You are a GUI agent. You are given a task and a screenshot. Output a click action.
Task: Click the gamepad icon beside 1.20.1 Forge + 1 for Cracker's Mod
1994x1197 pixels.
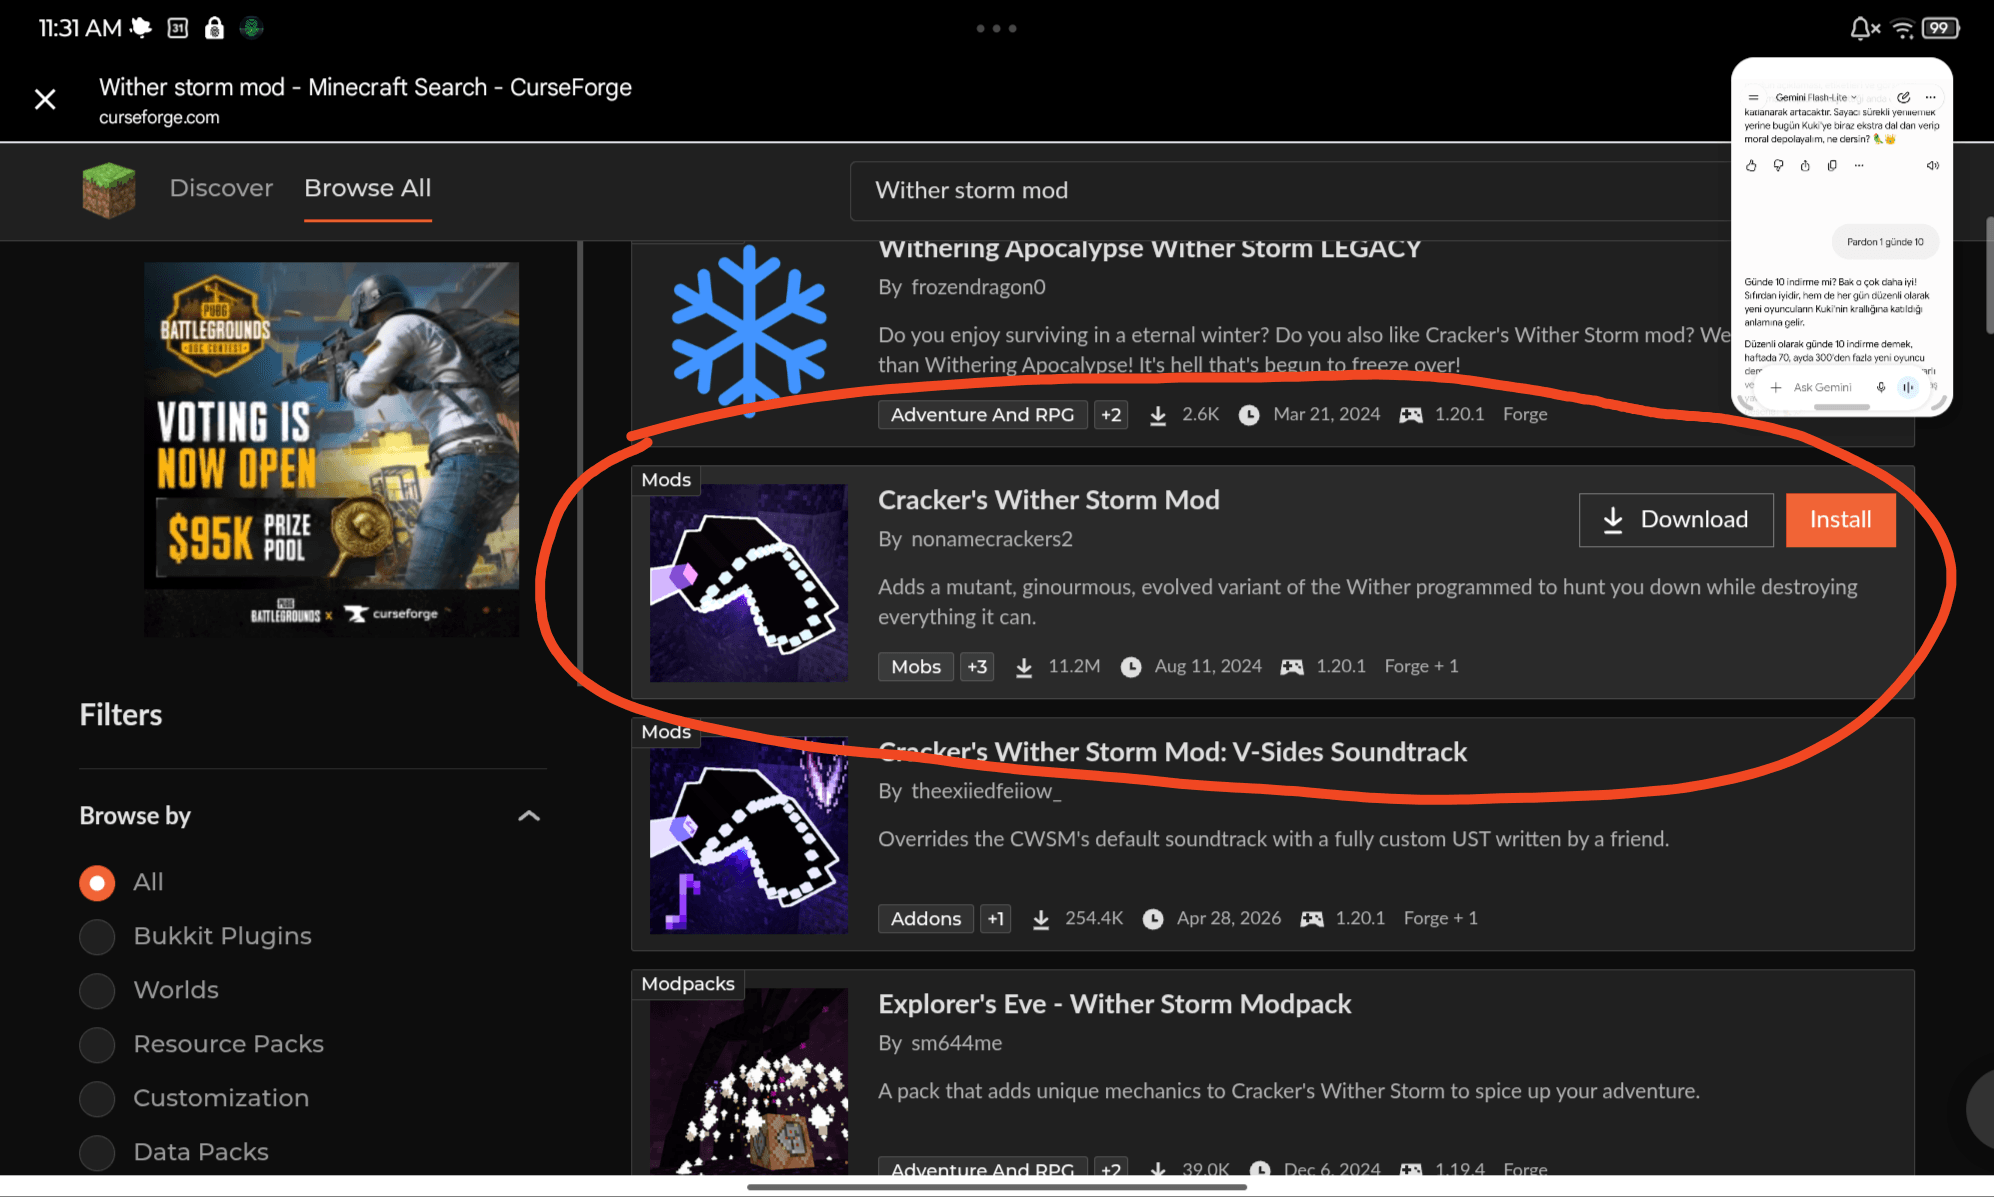1292,667
